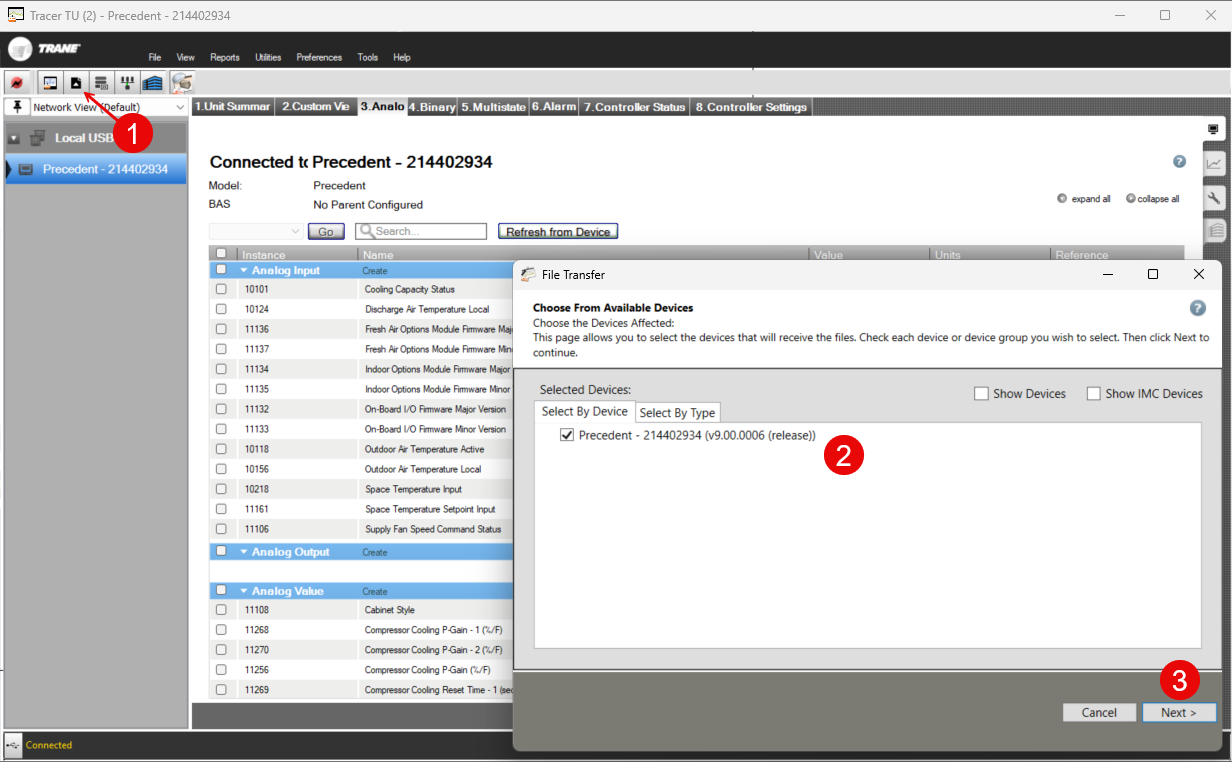The image size is (1232, 762).
Task: Click Create link in Analog Input header
Action: [375, 271]
